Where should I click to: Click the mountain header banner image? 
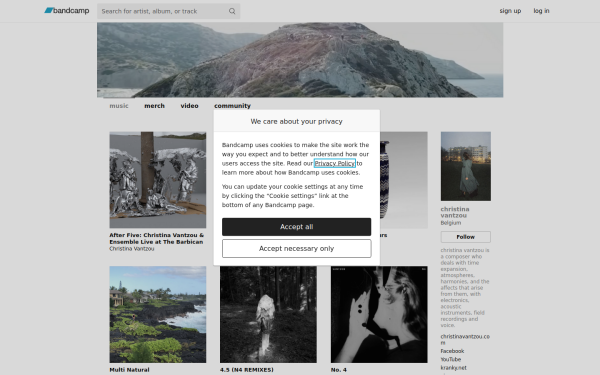pyautogui.click(x=300, y=60)
